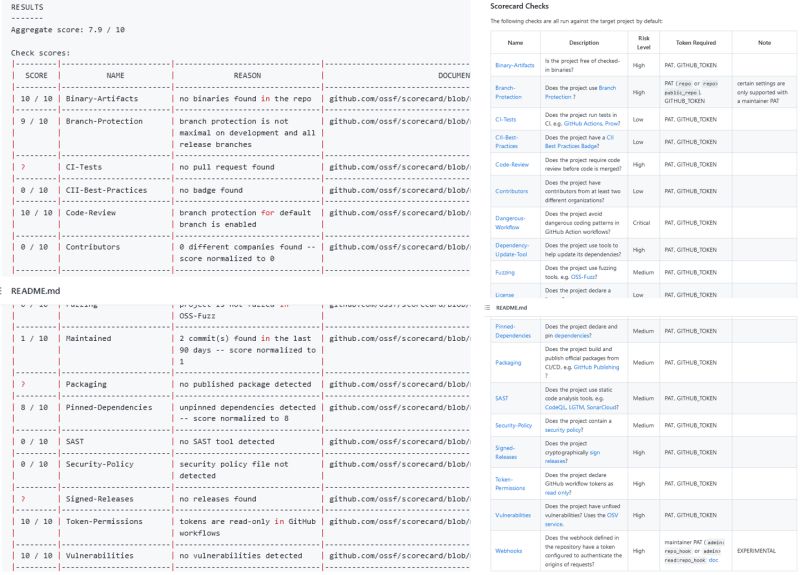Select 'no published package detected' reason text
This screenshot has width=800, height=575.
point(245,385)
